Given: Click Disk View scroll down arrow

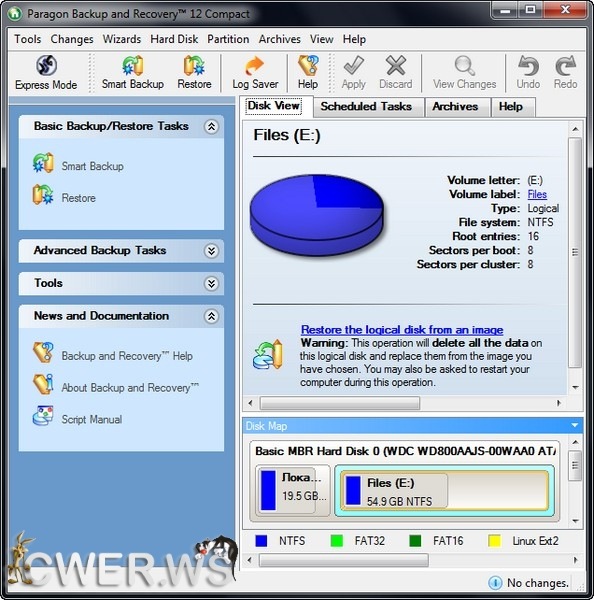Looking at the screenshot, I should pos(575,388).
